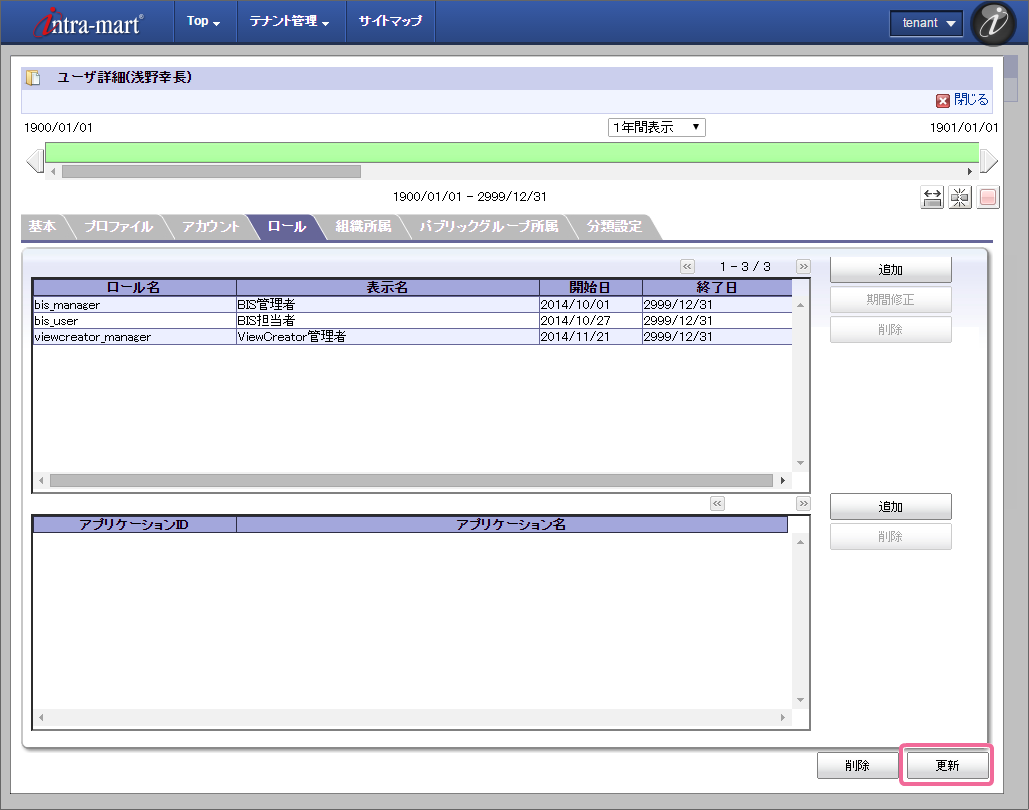This screenshot has width=1029, height=810.
Task: Expand the tenant user menu
Action: point(926,23)
